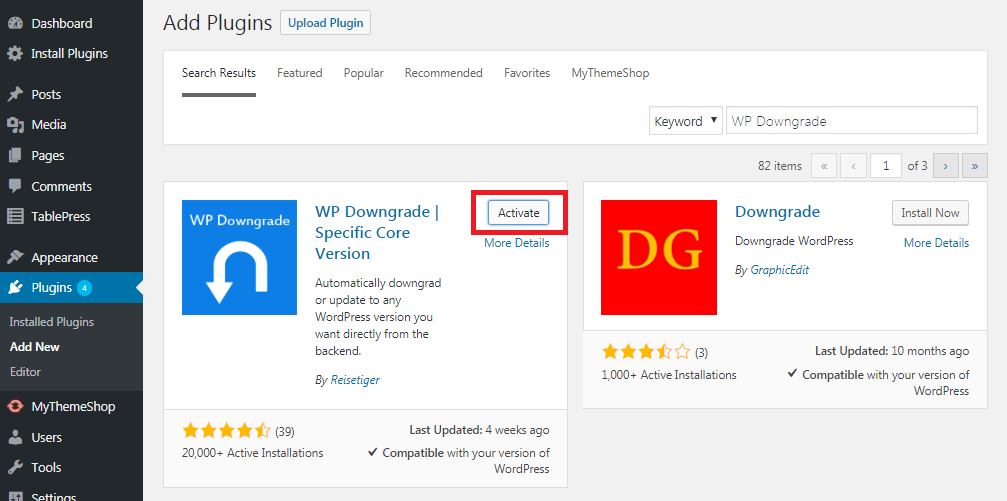Click the Tools wrench icon

pos(15,468)
